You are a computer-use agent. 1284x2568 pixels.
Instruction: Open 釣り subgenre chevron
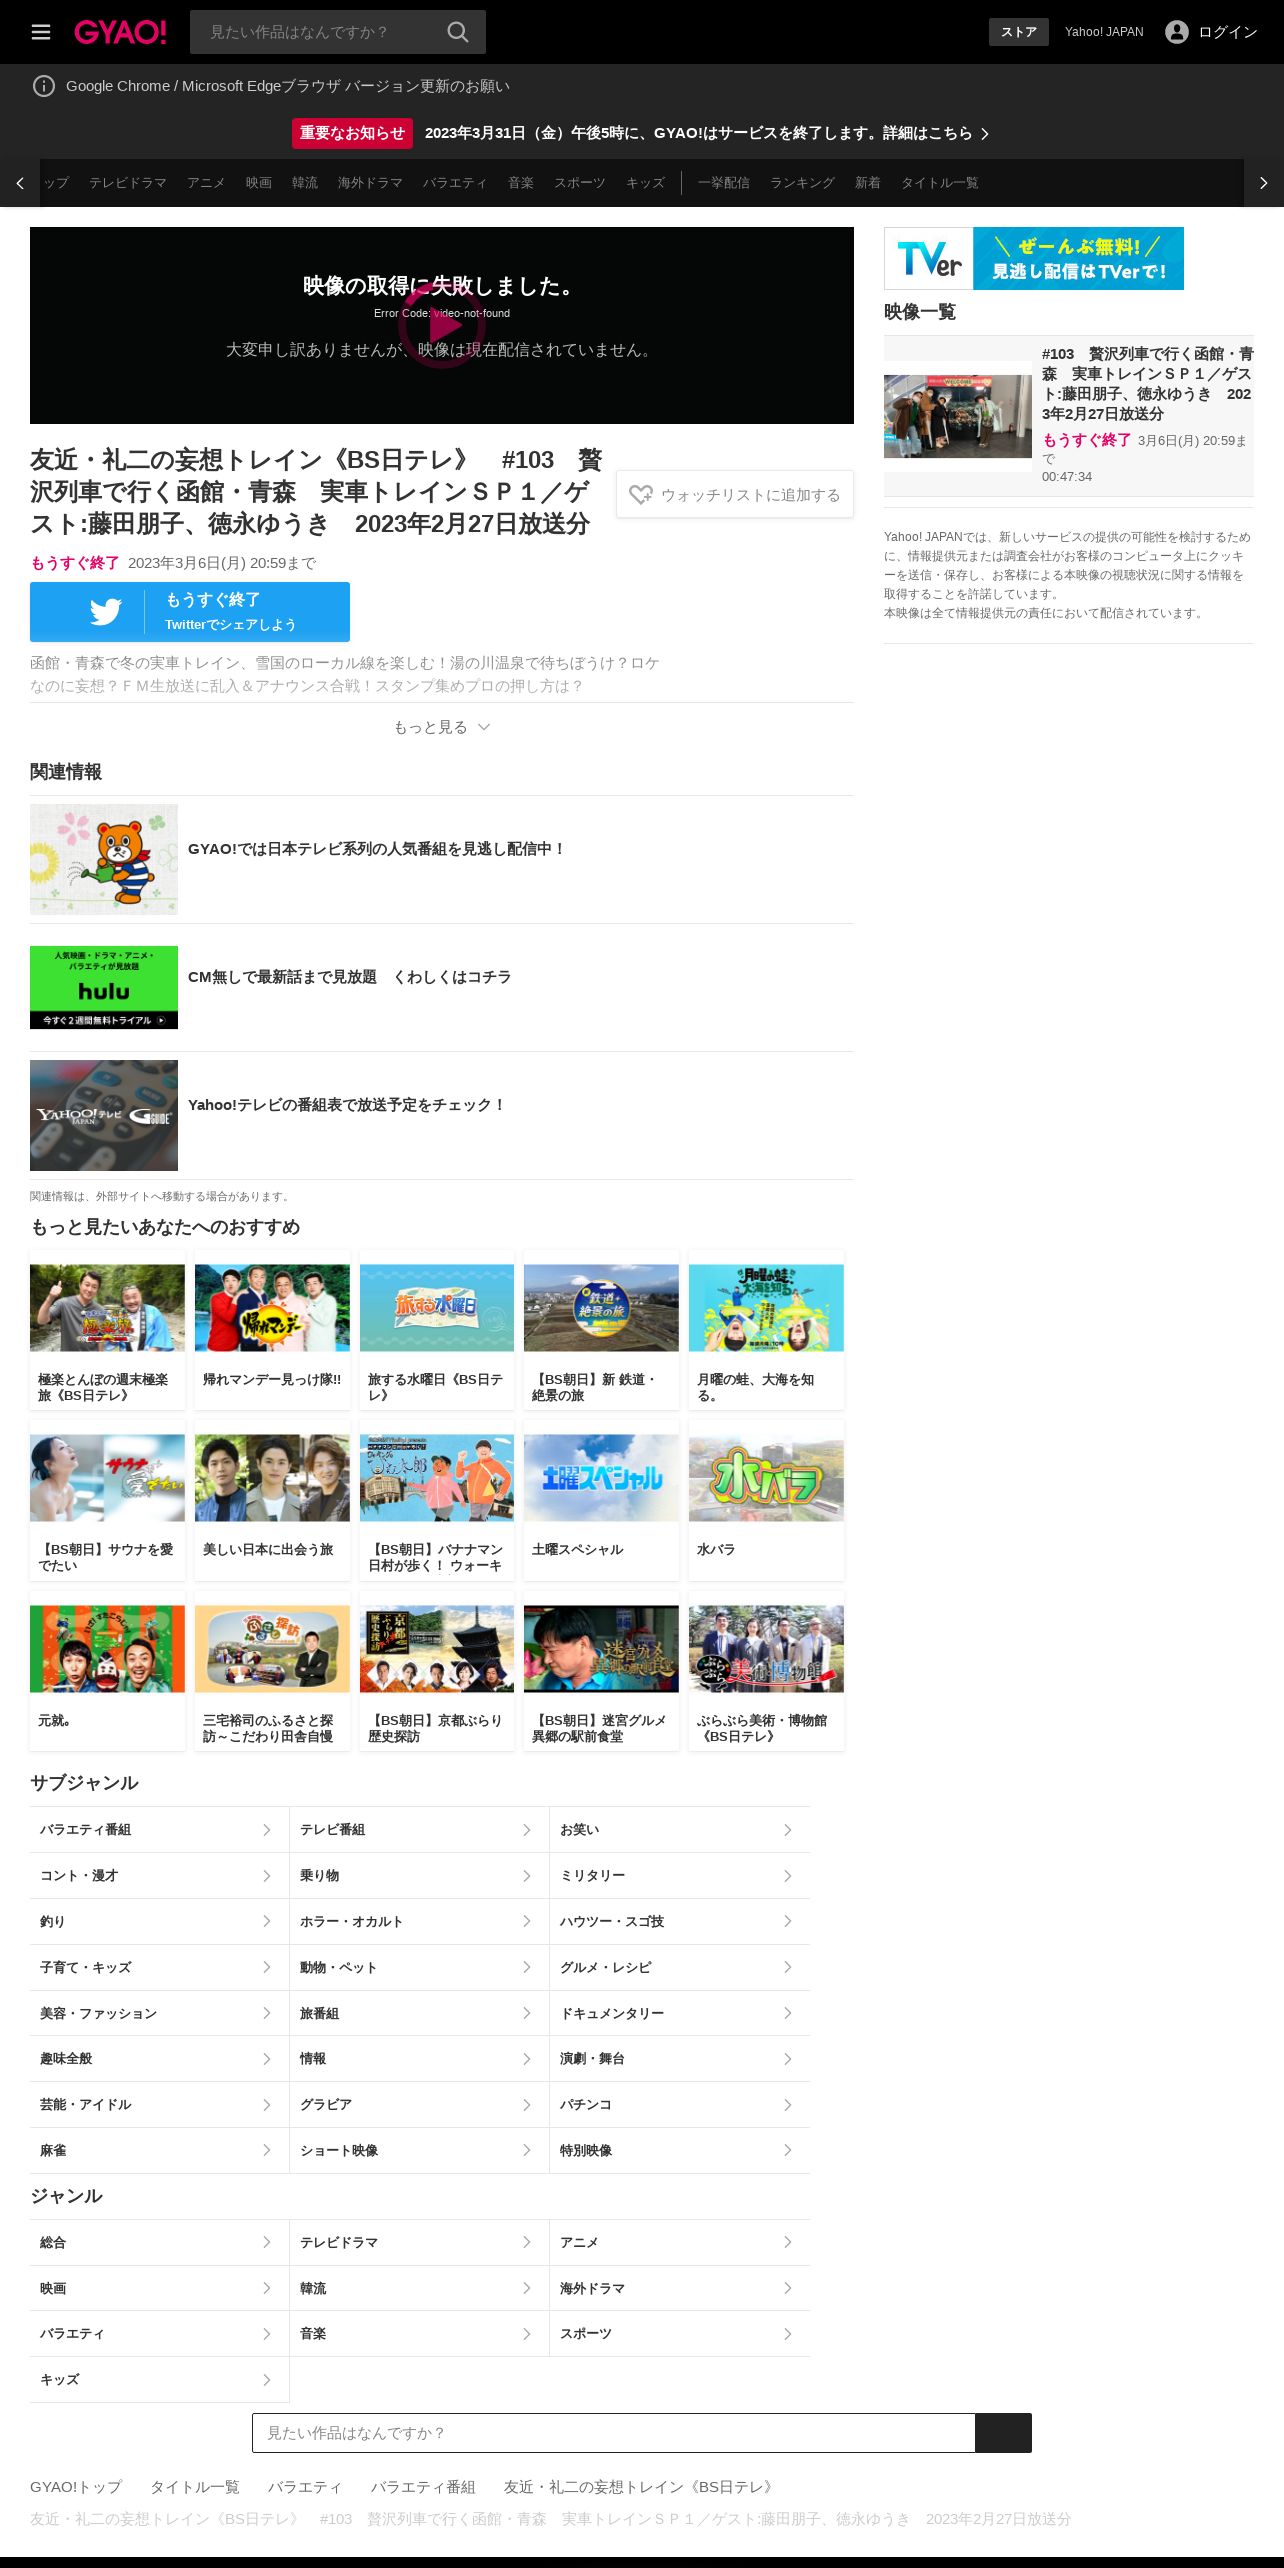point(266,1921)
